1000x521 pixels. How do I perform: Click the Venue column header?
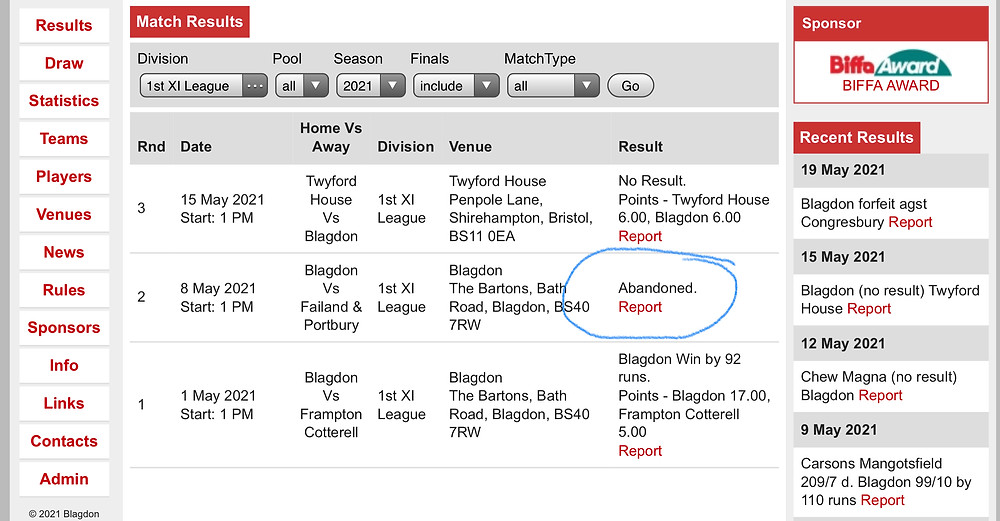click(x=470, y=147)
